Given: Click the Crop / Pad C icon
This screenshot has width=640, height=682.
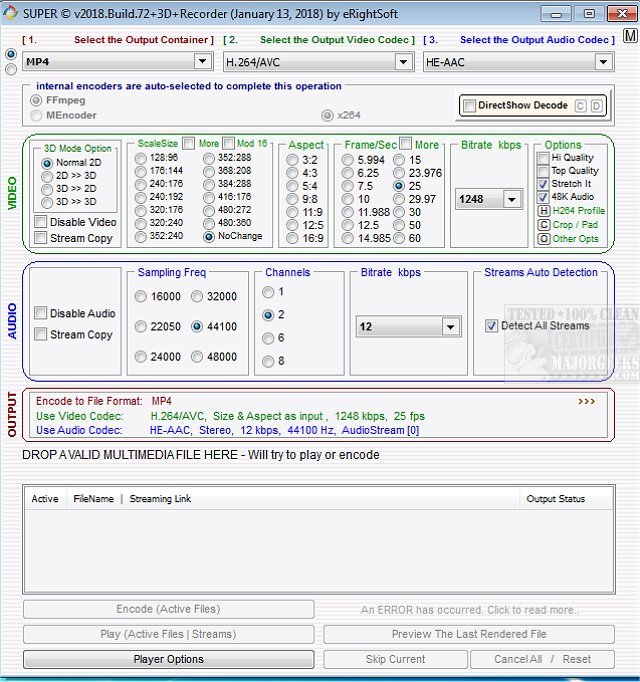Looking at the screenshot, I should [x=543, y=225].
